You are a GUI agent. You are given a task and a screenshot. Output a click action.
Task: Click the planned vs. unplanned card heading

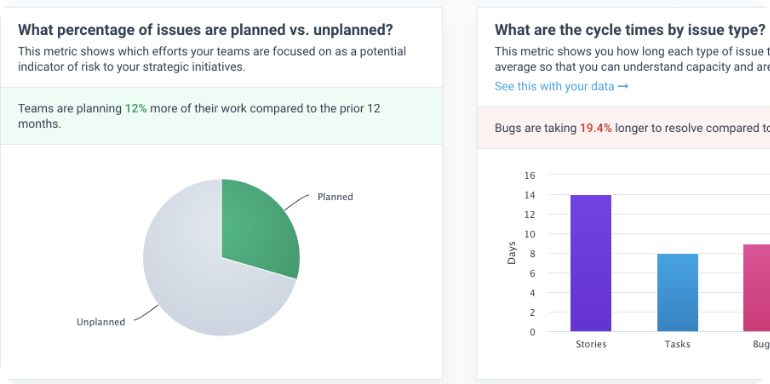pos(206,30)
